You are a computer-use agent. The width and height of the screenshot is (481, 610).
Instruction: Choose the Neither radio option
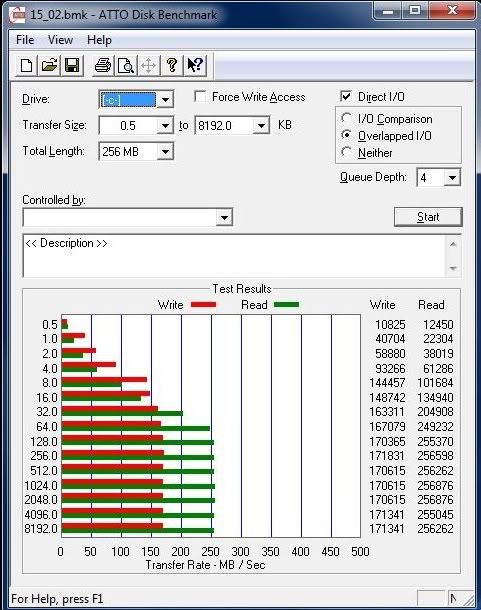pos(346,152)
